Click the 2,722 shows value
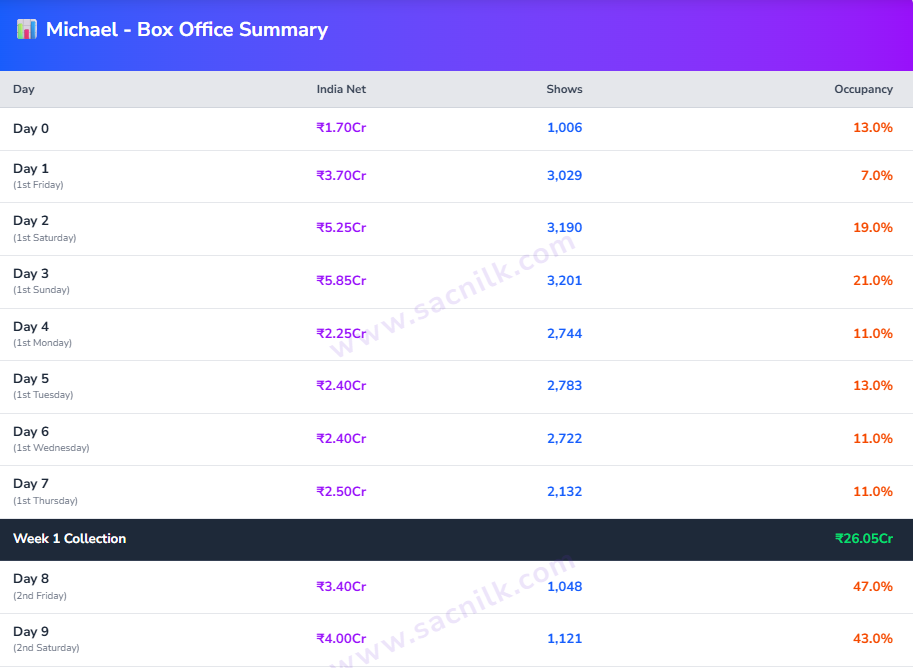 point(564,439)
